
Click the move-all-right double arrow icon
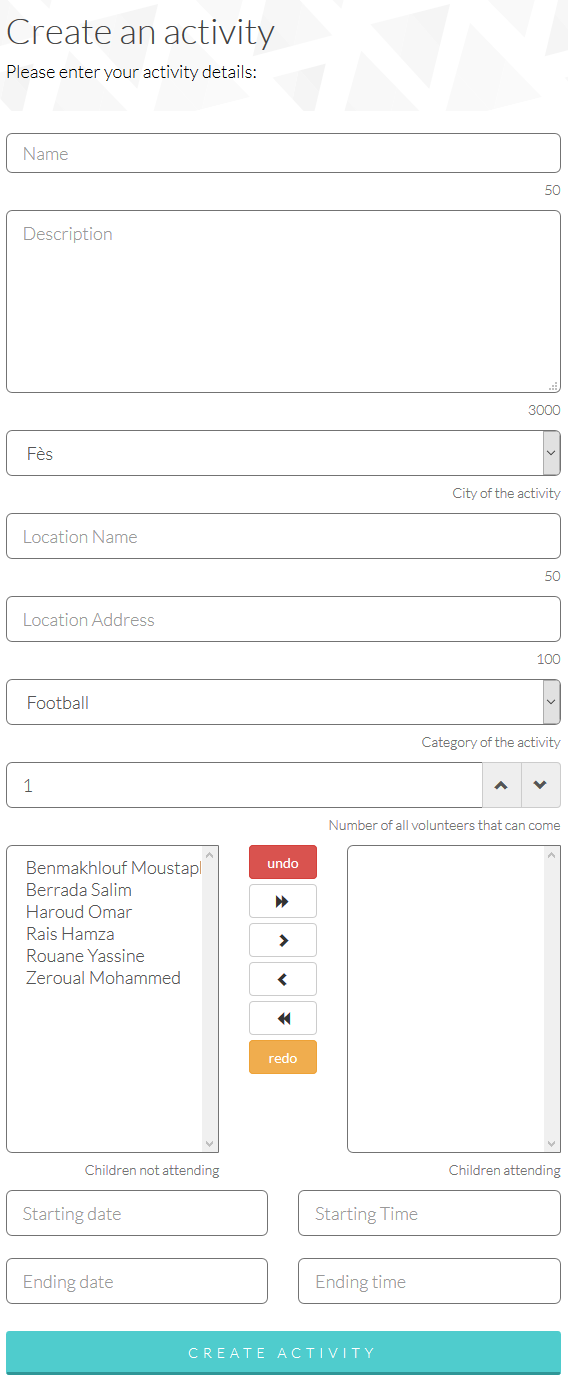pos(282,901)
